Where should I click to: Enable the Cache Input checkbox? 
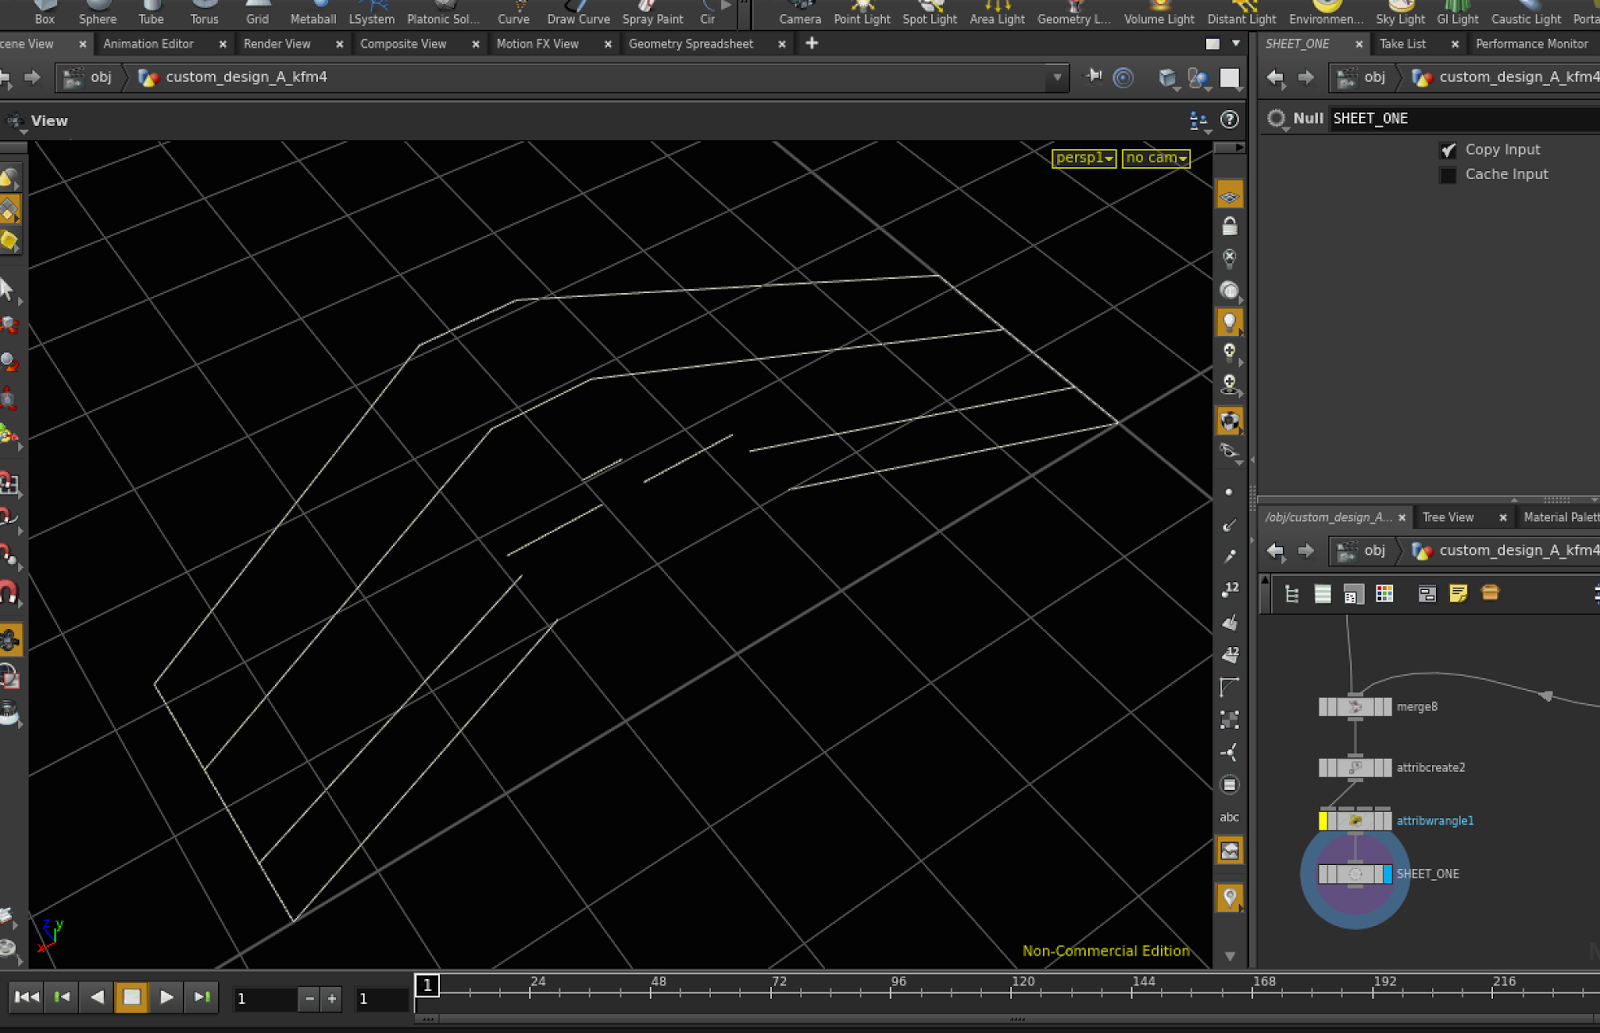[x=1448, y=175]
